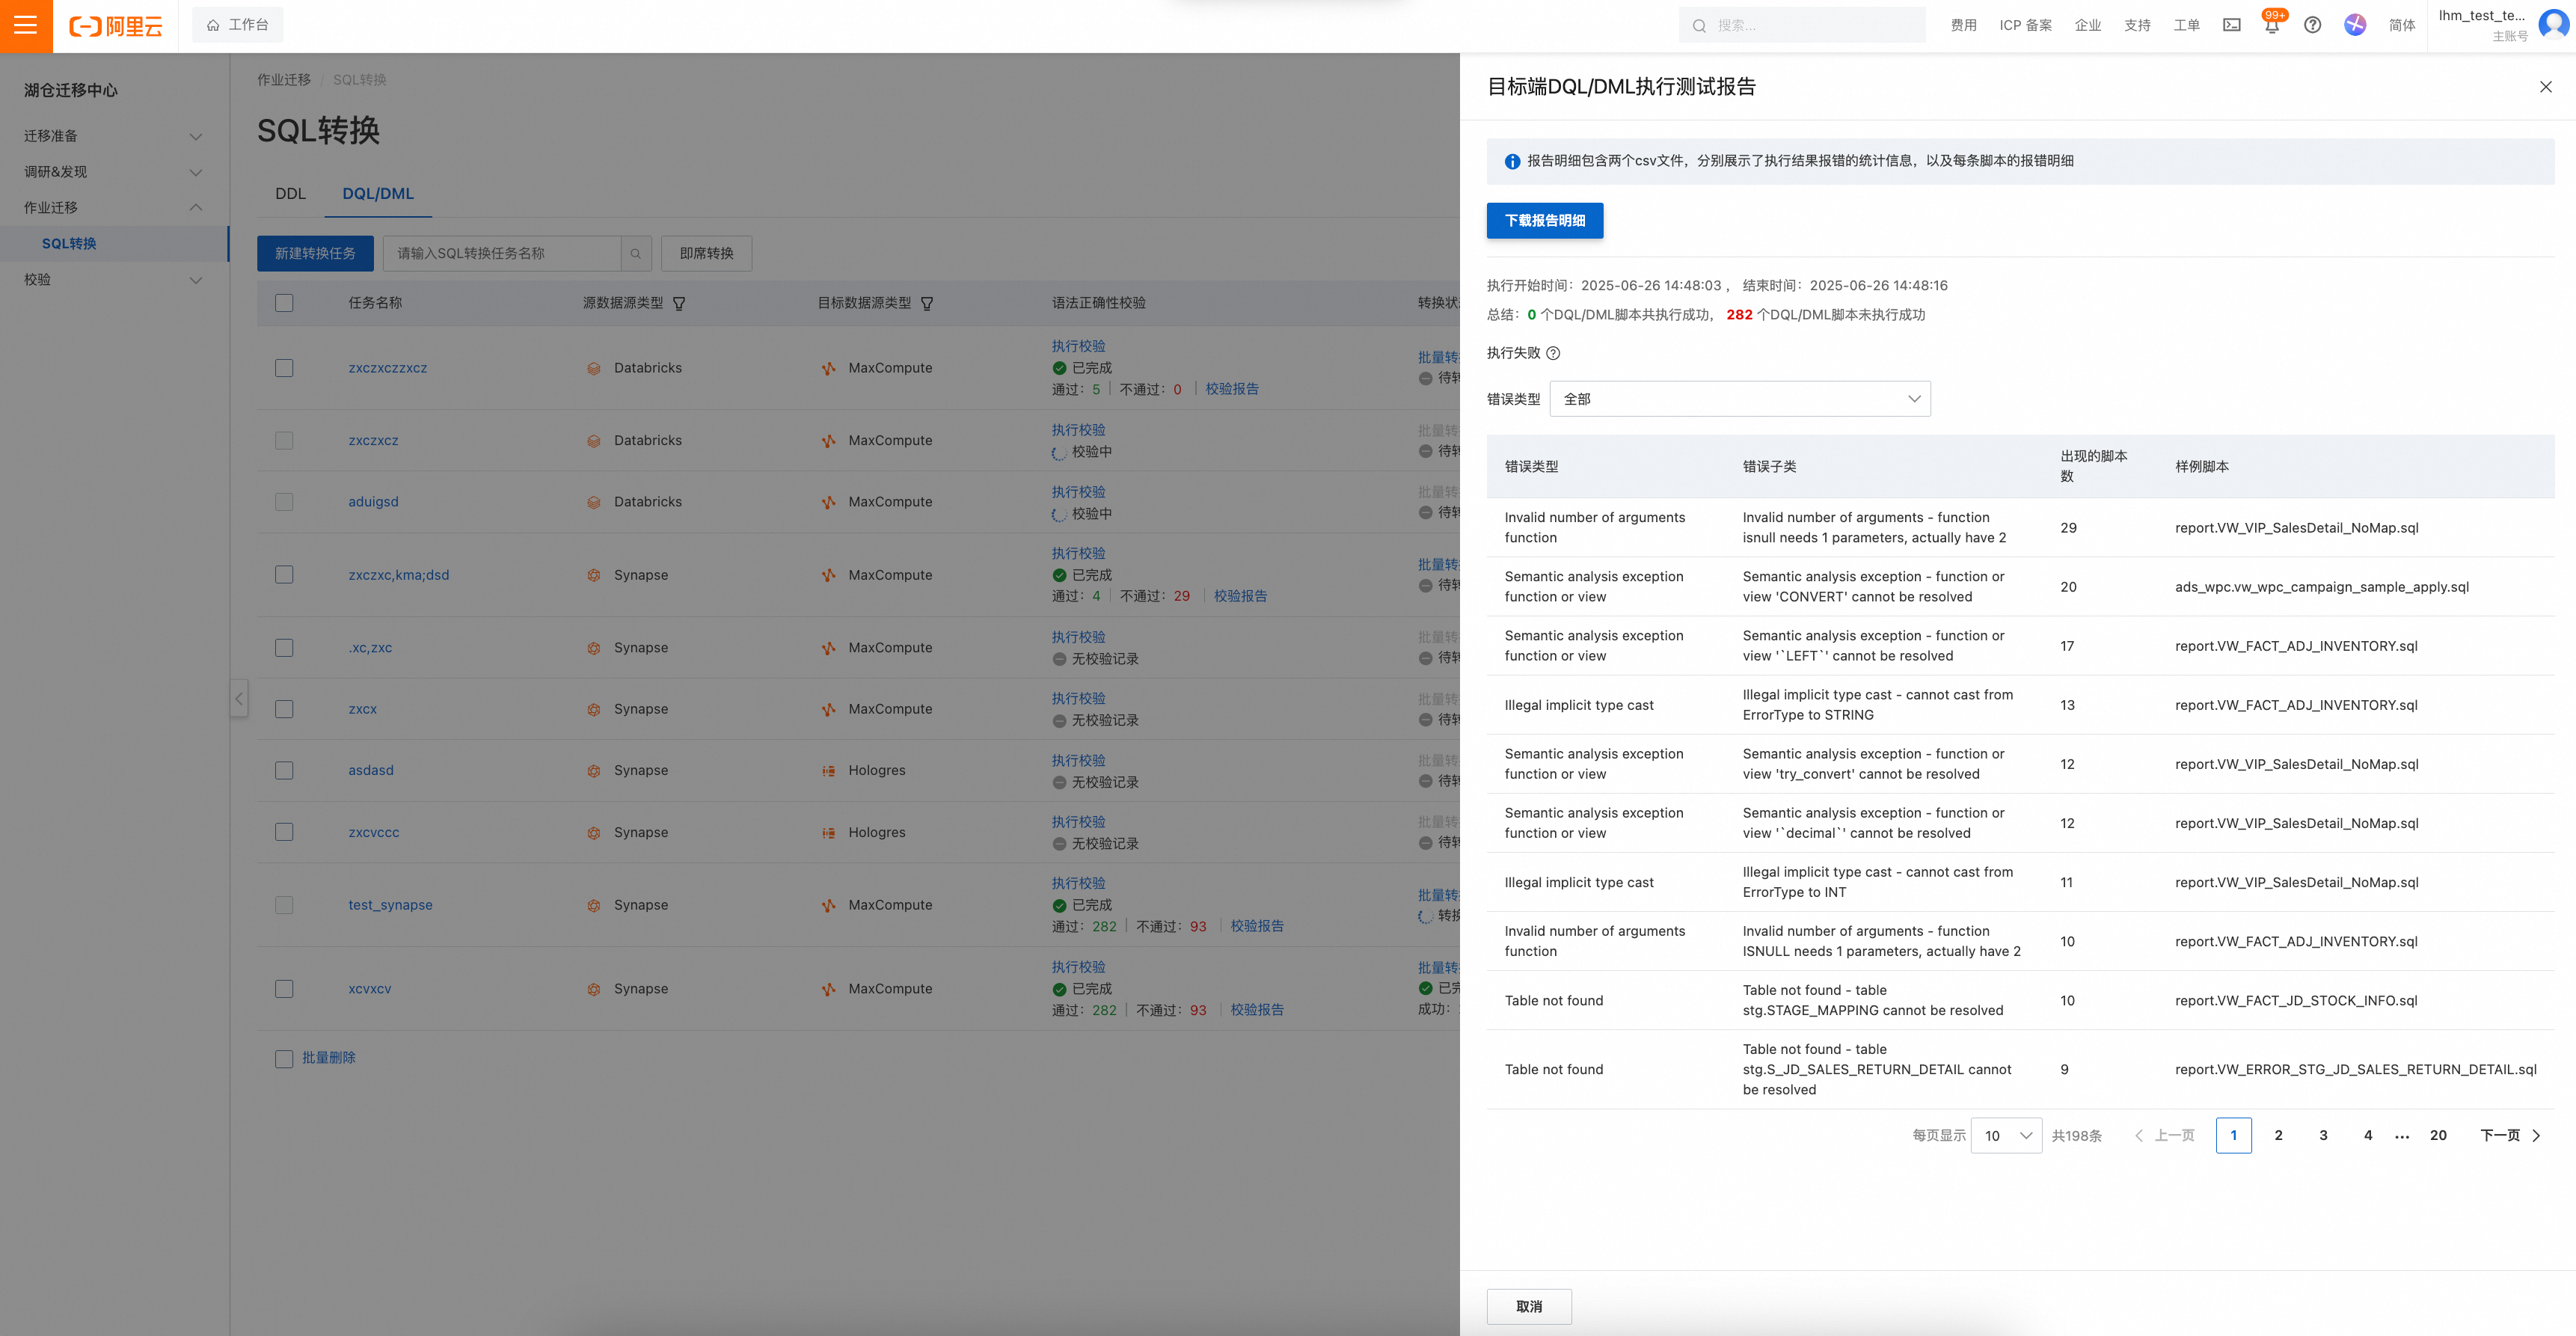Check the zxcx row checkbox
The image size is (2576, 1336).
tap(285, 709)
